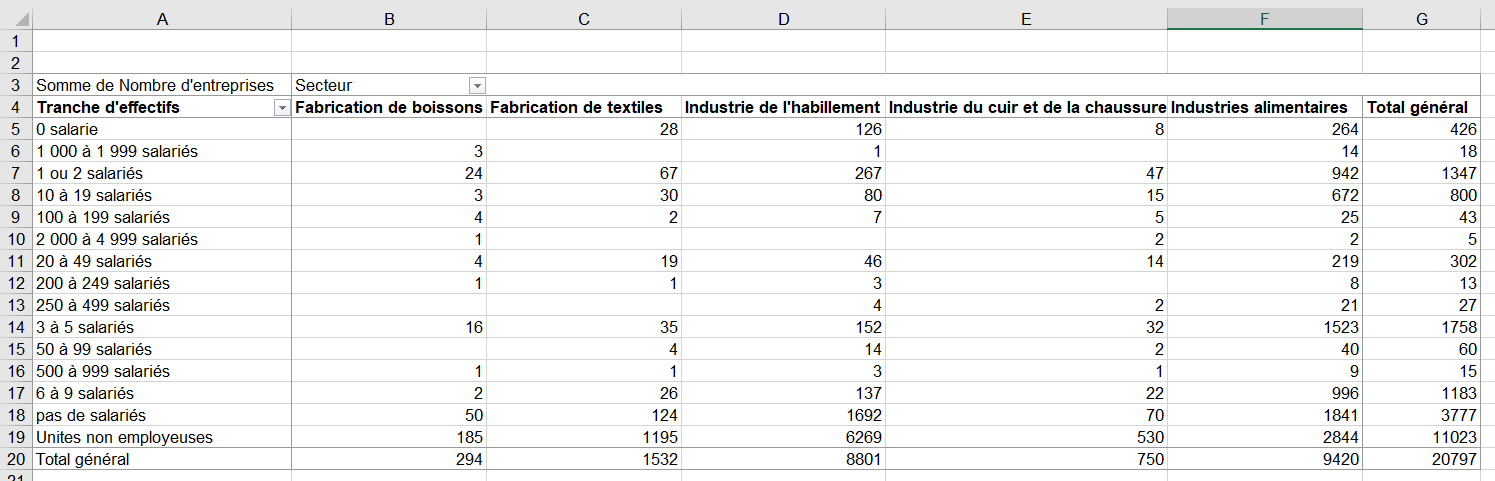Viewport: 1495px width, 481px height.
Task: Select the 'Industrie de l'habillement' header cell
Action: pos(782,107)
